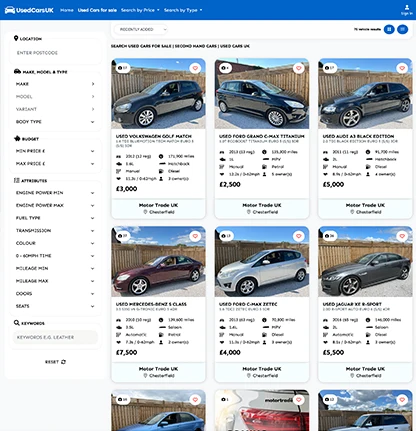Image resolution: width=416 pixels, height=431 pixels.
Task: Click the car icon beside Make, Model & Type
Action: [x=17, y=71]
